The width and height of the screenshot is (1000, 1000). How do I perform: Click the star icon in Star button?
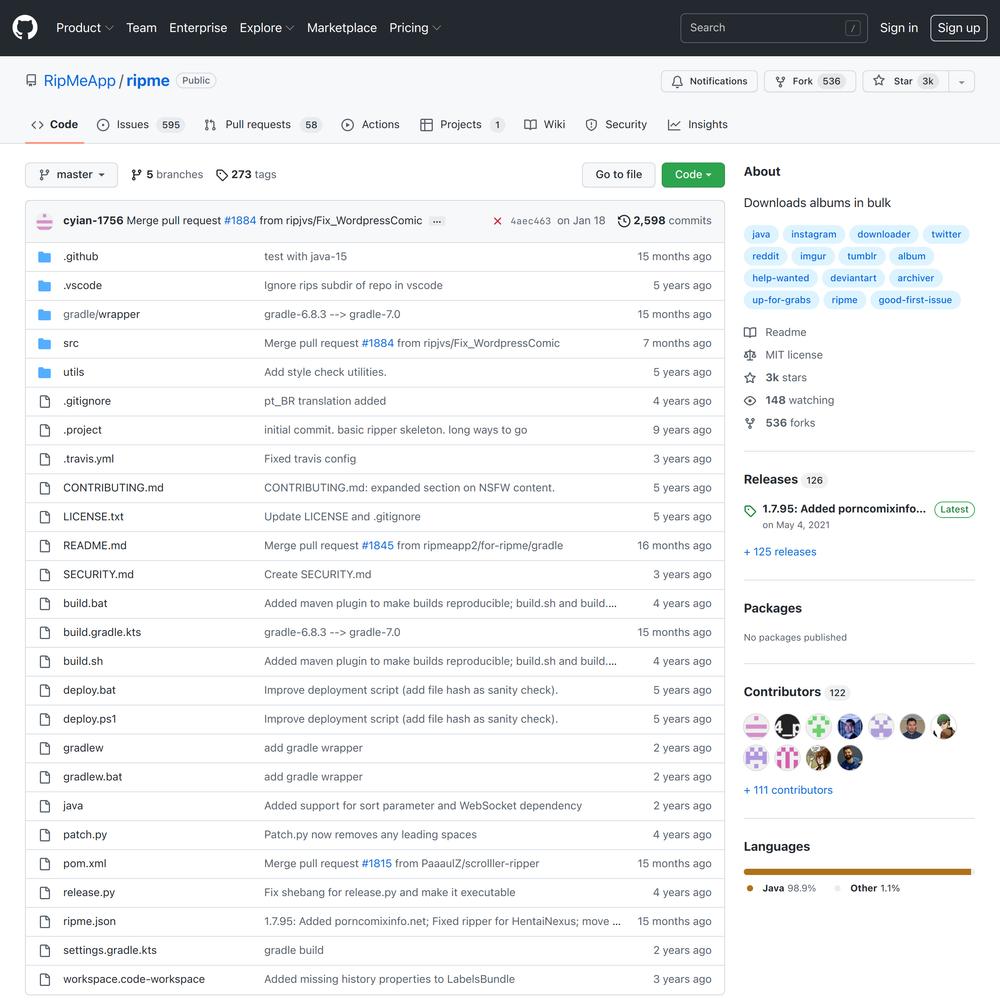tap(879, 80)
